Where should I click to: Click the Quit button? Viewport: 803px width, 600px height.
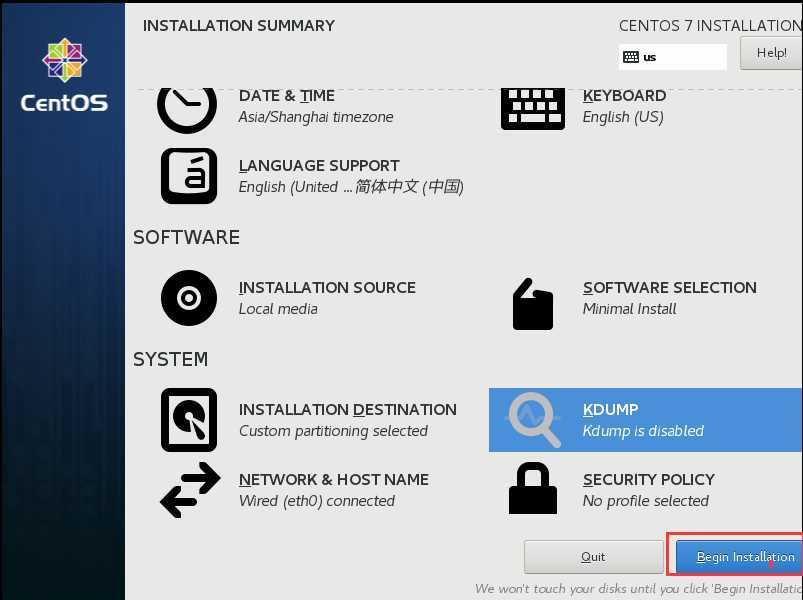point(594,556)
